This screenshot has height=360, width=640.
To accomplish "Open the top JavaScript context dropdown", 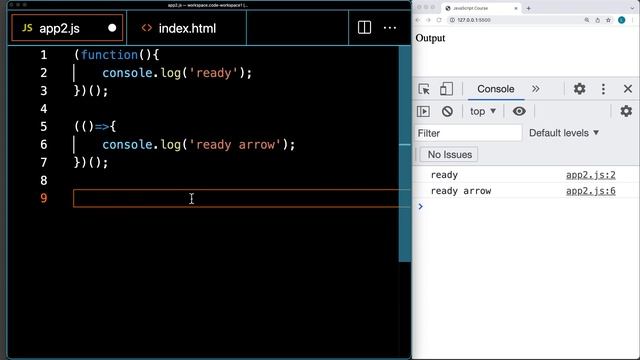I will click(x=483, y=111).
